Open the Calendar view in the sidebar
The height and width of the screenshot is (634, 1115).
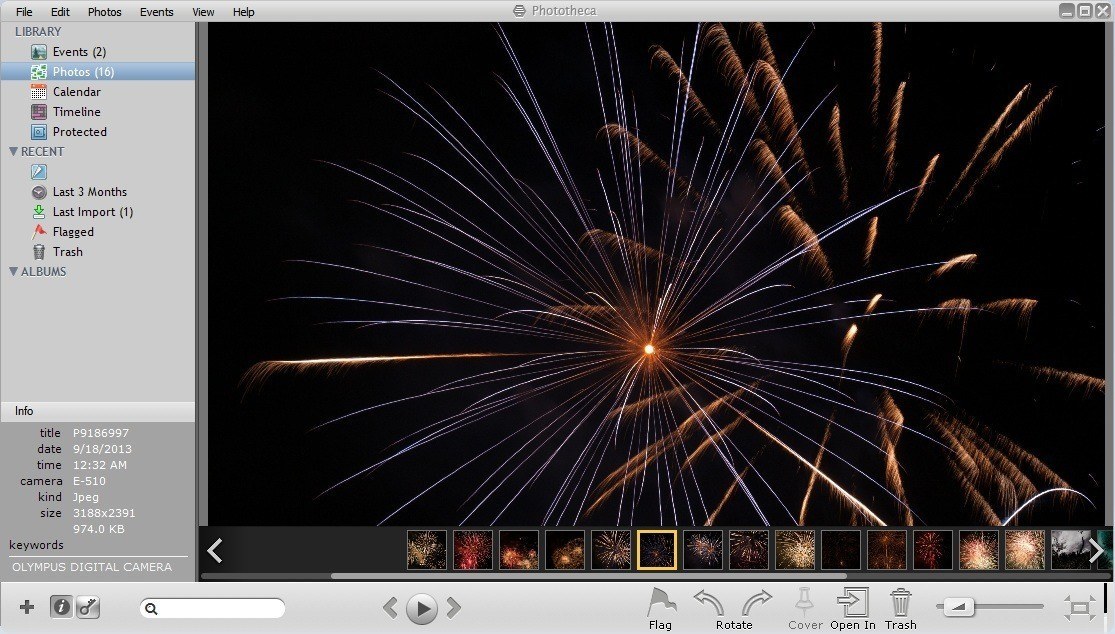pyautogui.click(x=79, y=91)
